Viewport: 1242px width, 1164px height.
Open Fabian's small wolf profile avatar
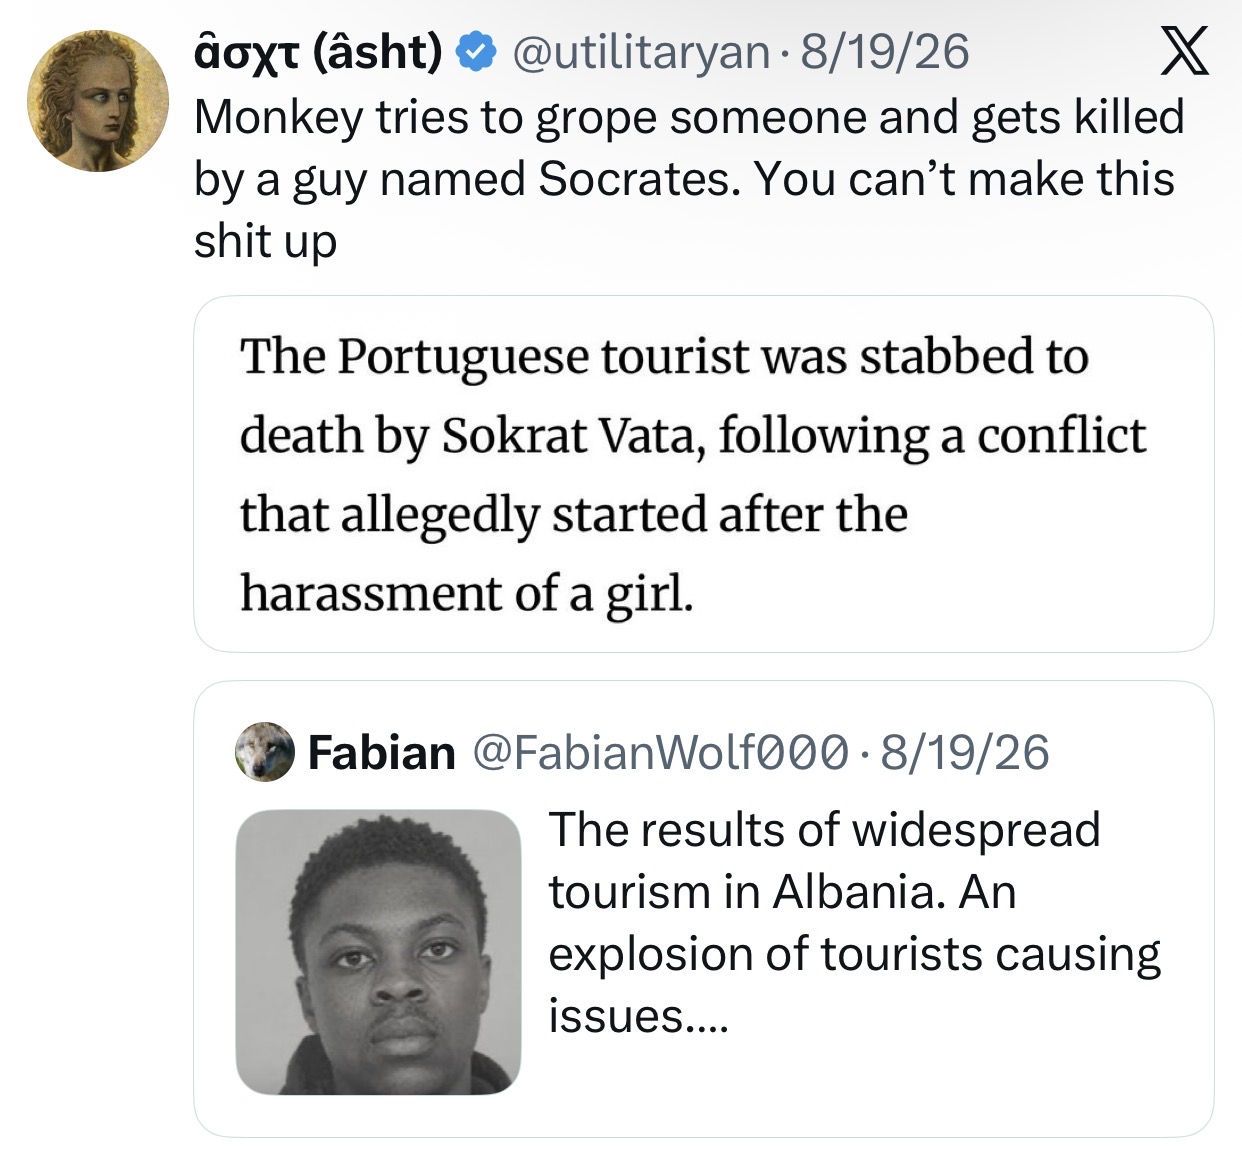pos(265,751)
